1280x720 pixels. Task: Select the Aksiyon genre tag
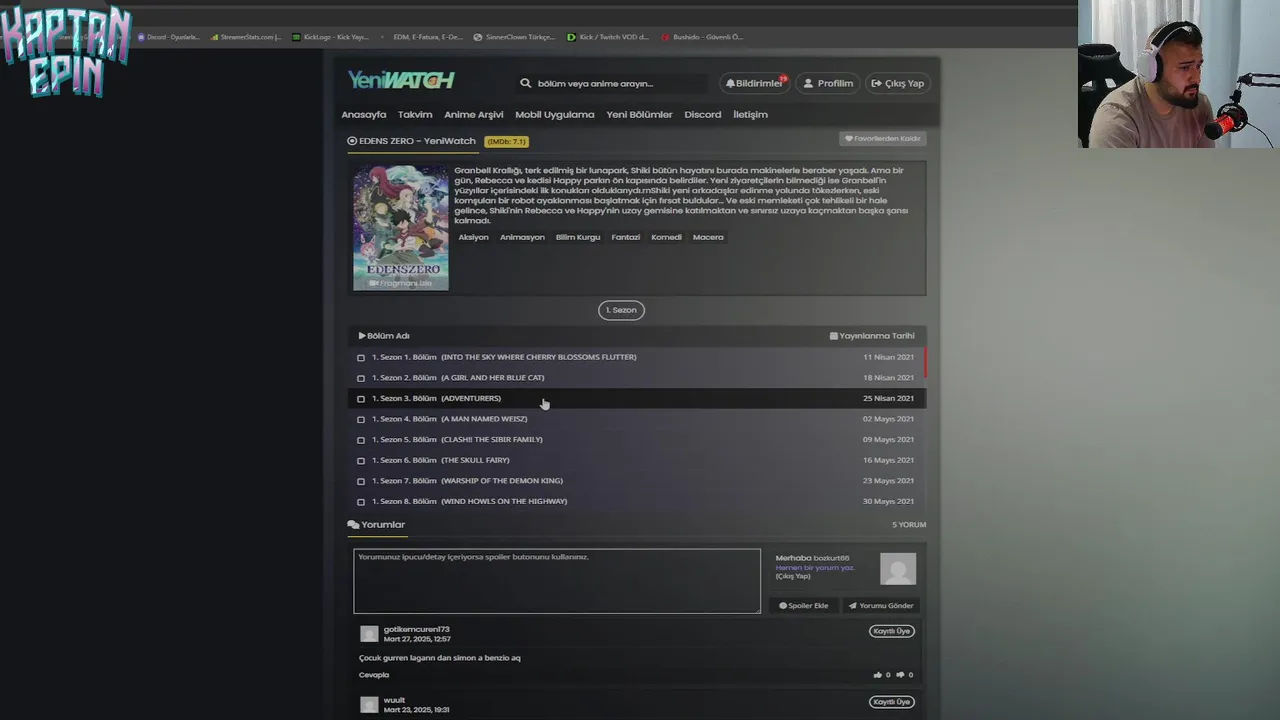[473, 237]
